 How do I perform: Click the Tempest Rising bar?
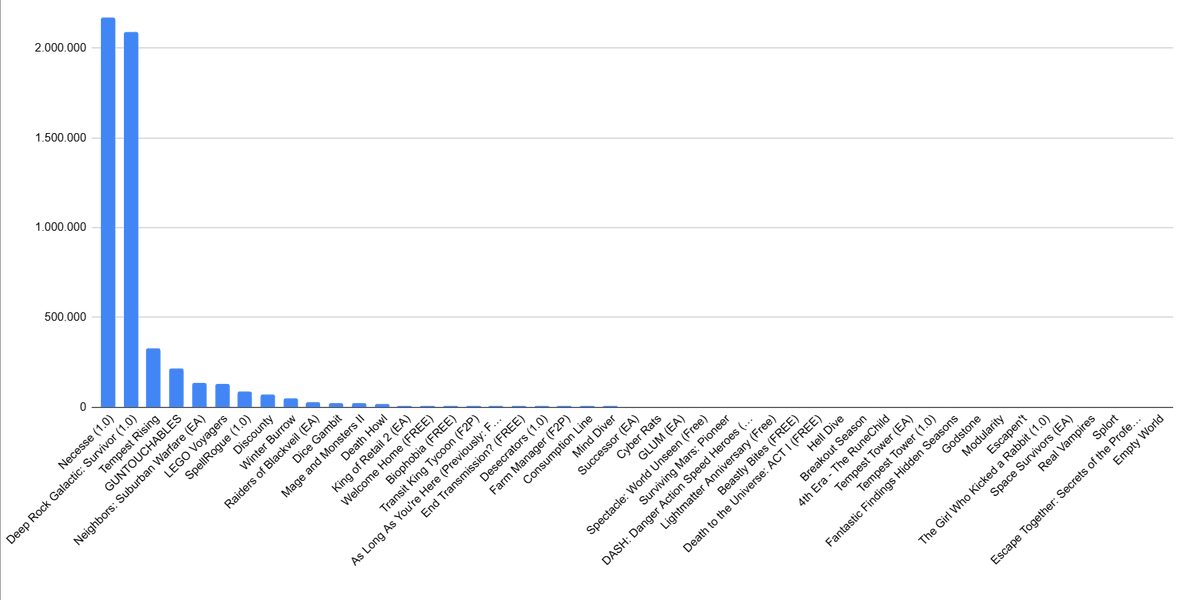pyautogui.click(x=153, y=378)
